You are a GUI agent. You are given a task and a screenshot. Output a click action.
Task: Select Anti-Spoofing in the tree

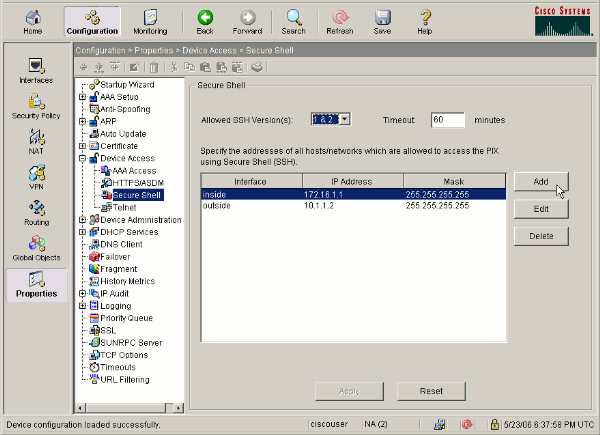(x=125, y=109)
